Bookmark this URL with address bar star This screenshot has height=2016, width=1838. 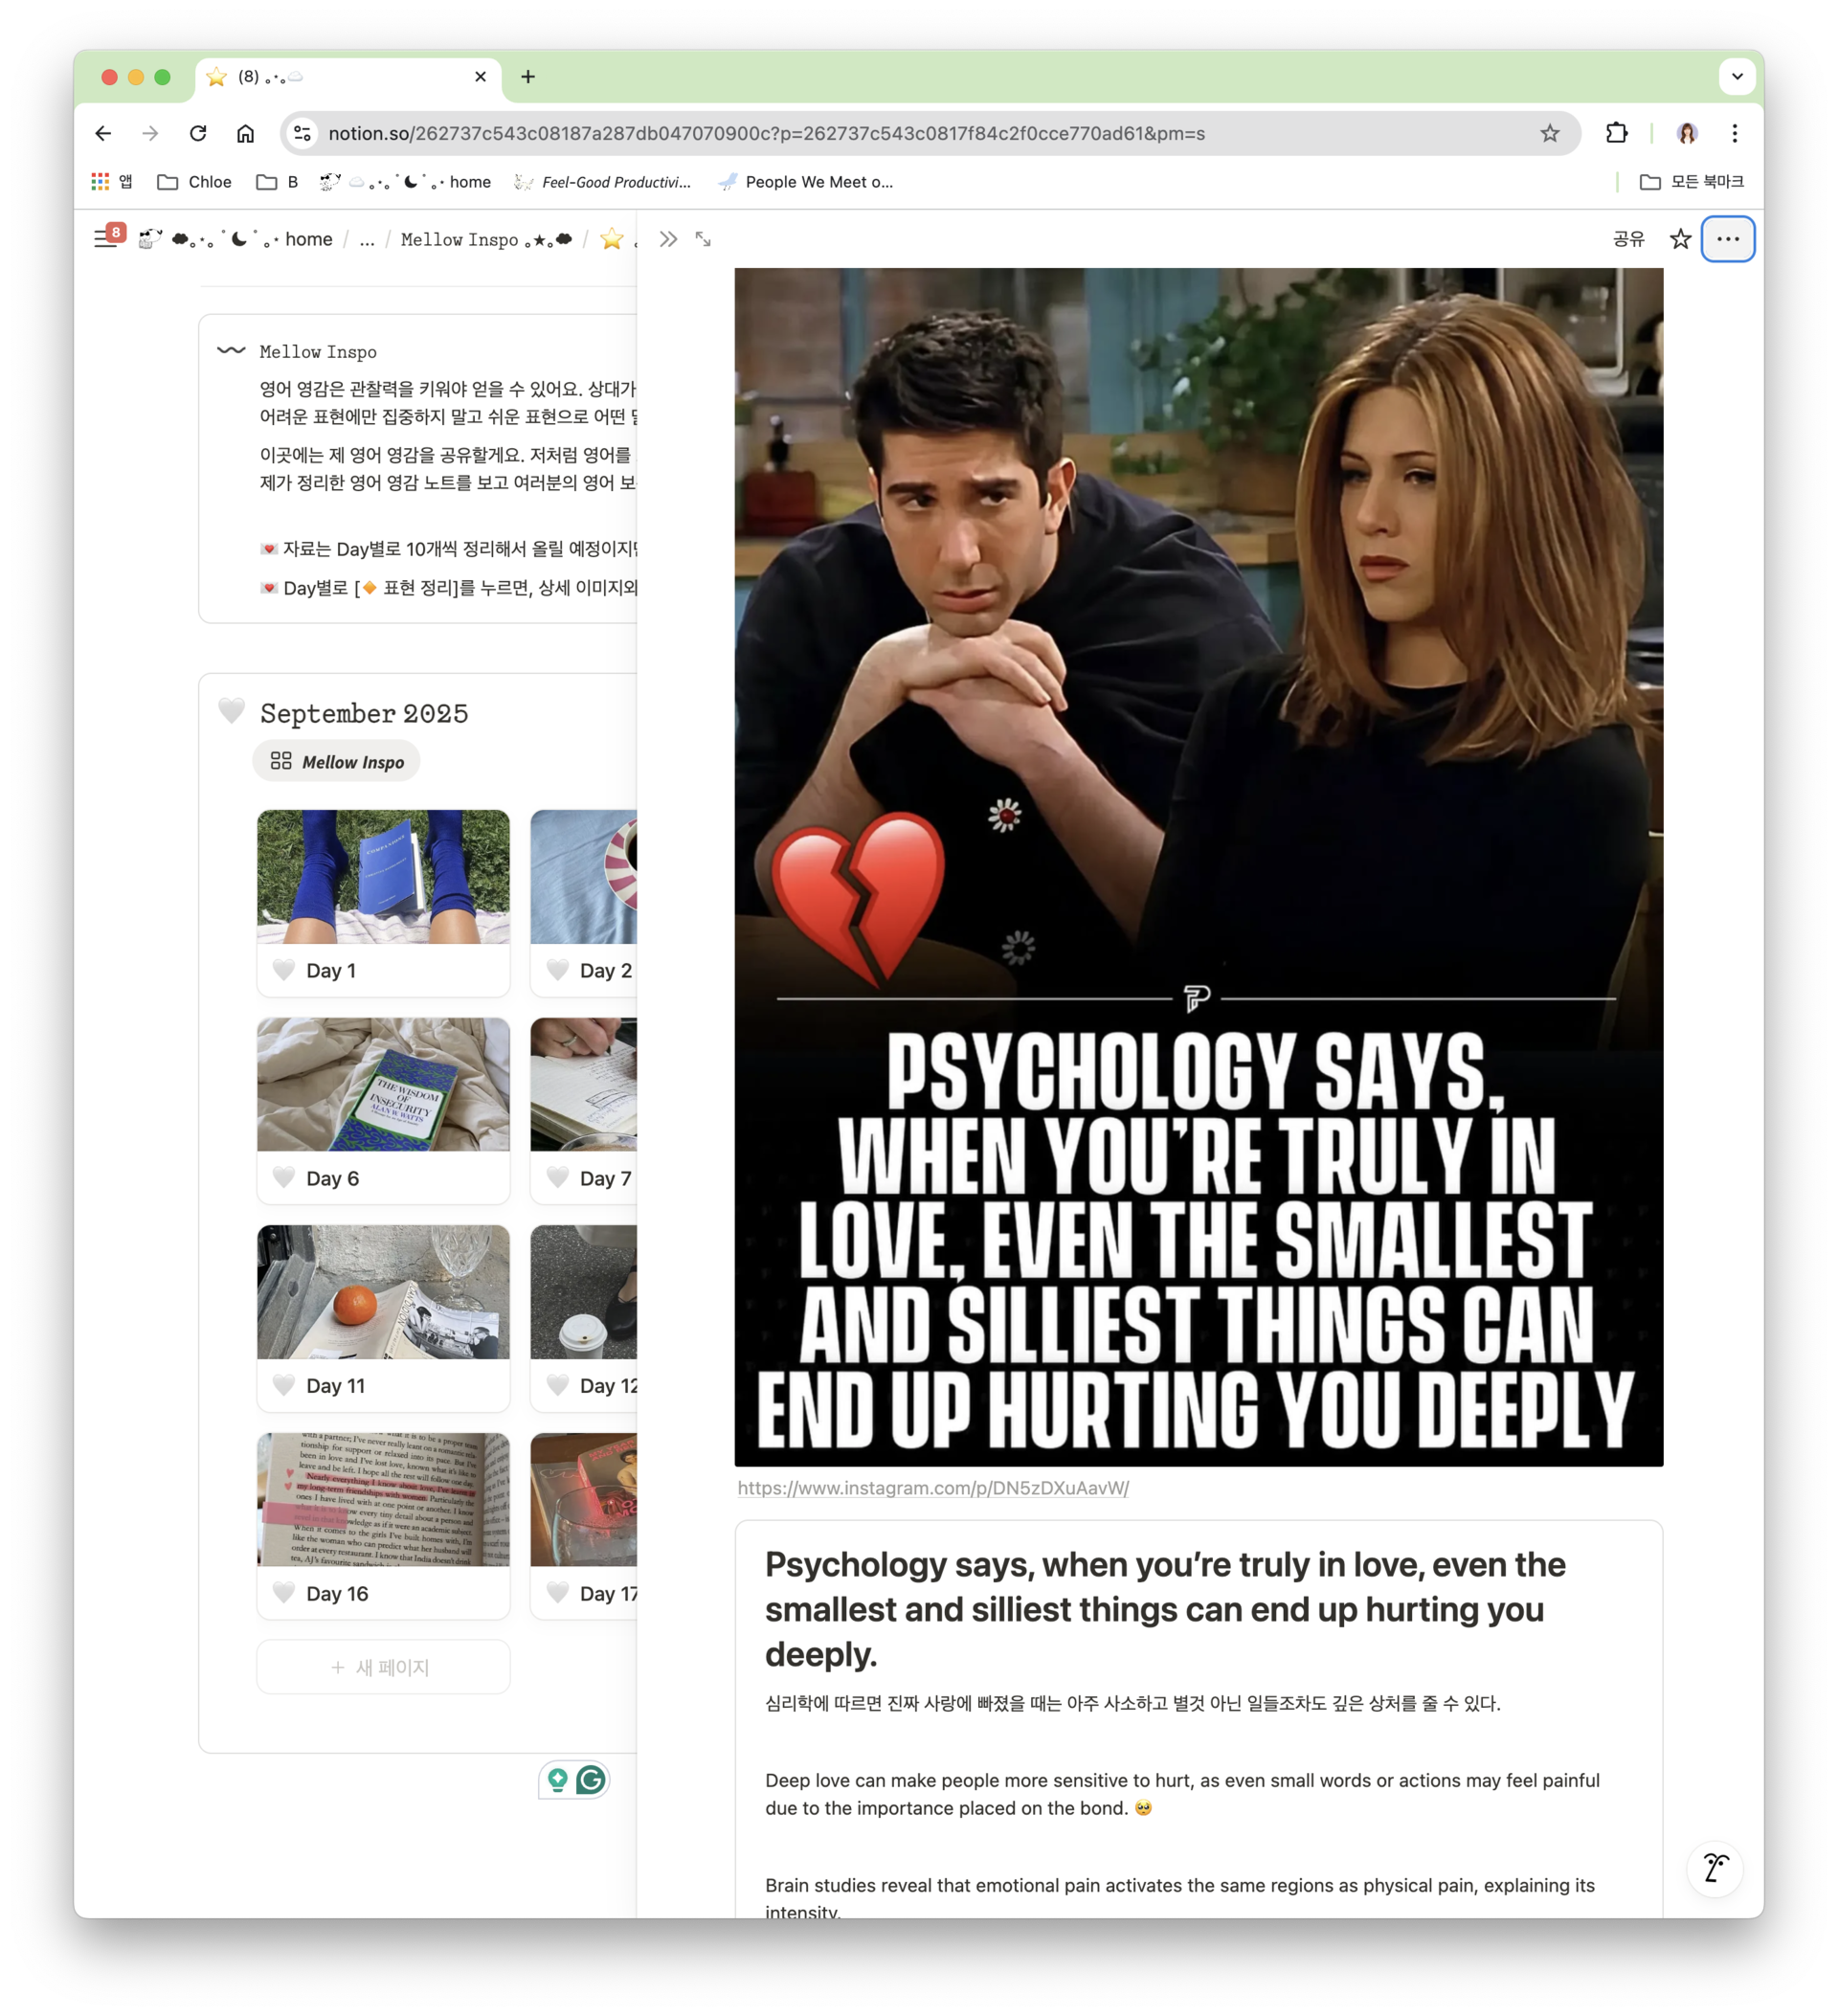click(1549, 133)
